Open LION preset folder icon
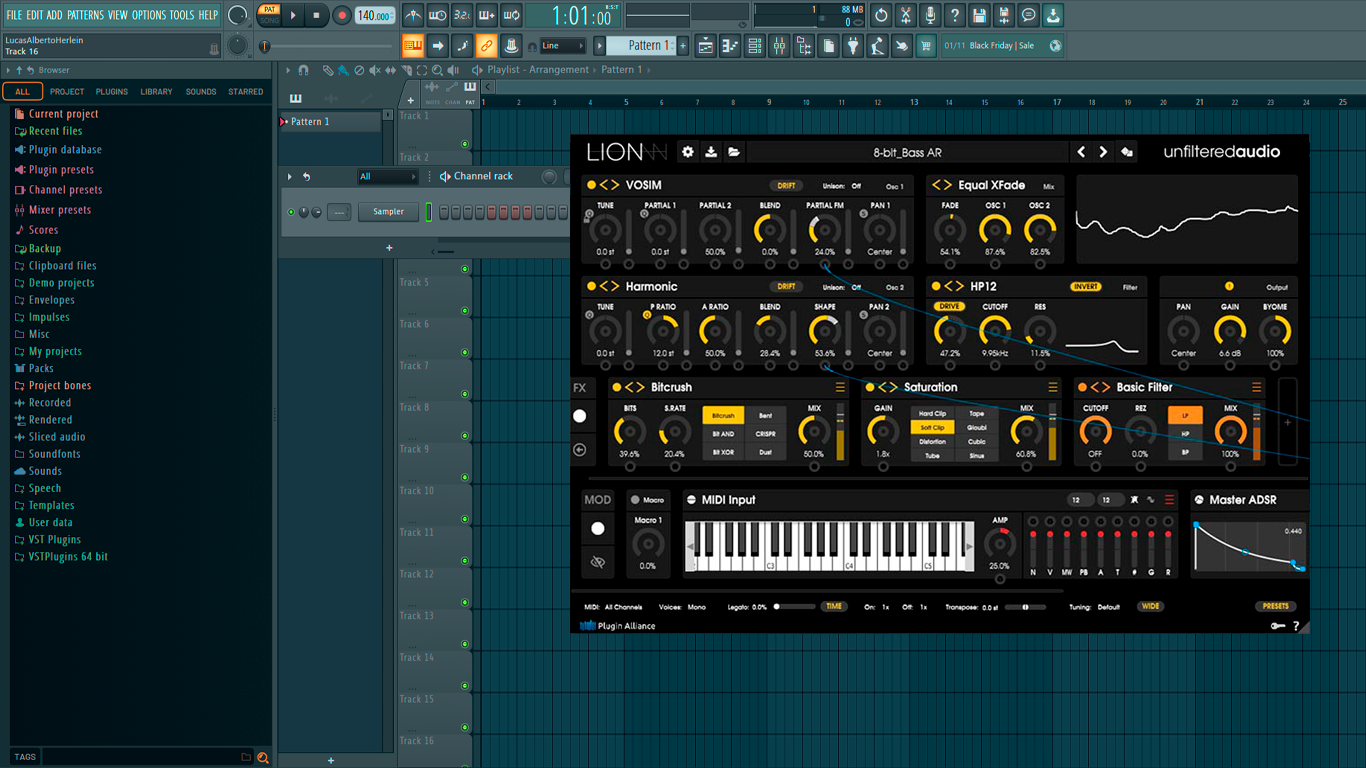Screen dimensions: 1366x768 [734, 152]
